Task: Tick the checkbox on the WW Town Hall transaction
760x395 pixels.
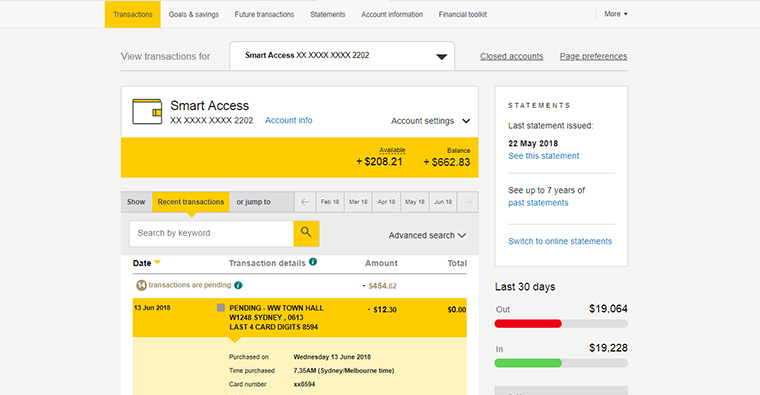Action: pyautogui.click(x=221, y=307)
